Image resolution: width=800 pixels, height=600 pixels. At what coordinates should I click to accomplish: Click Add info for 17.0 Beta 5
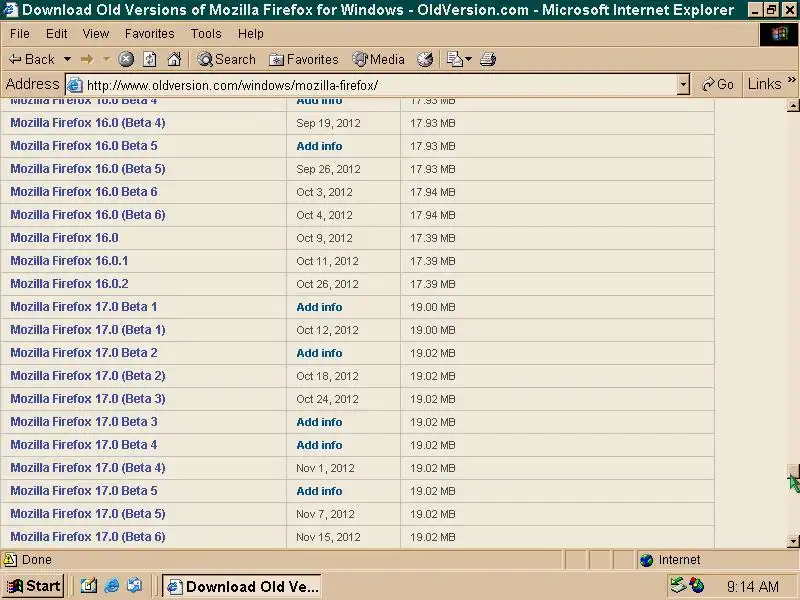(x=319, y=491)
